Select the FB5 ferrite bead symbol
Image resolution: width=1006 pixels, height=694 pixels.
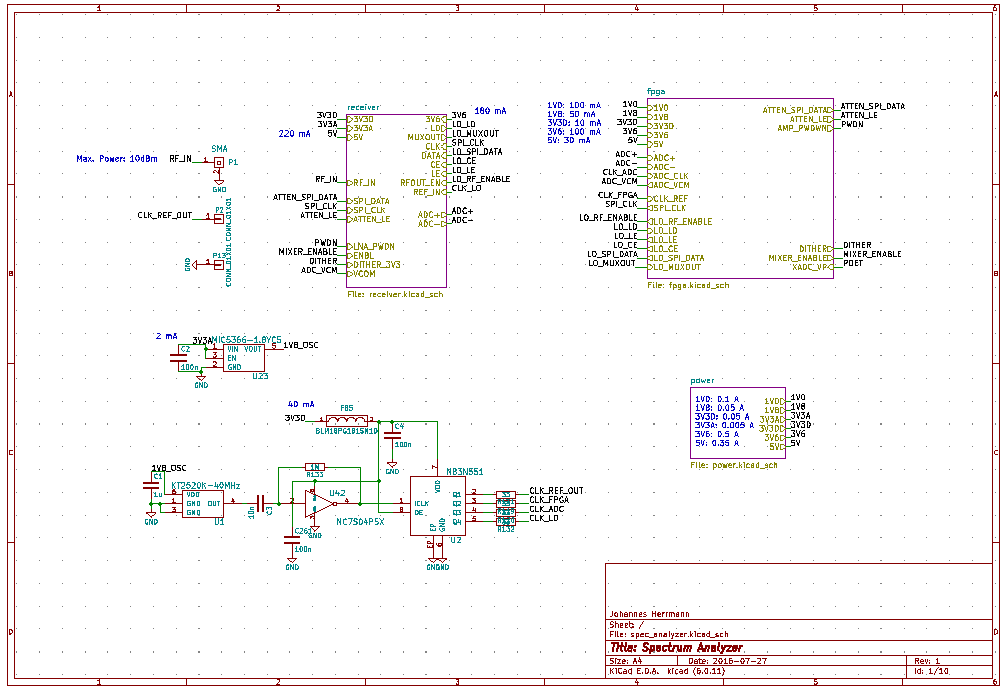click(x=347, y=421)
